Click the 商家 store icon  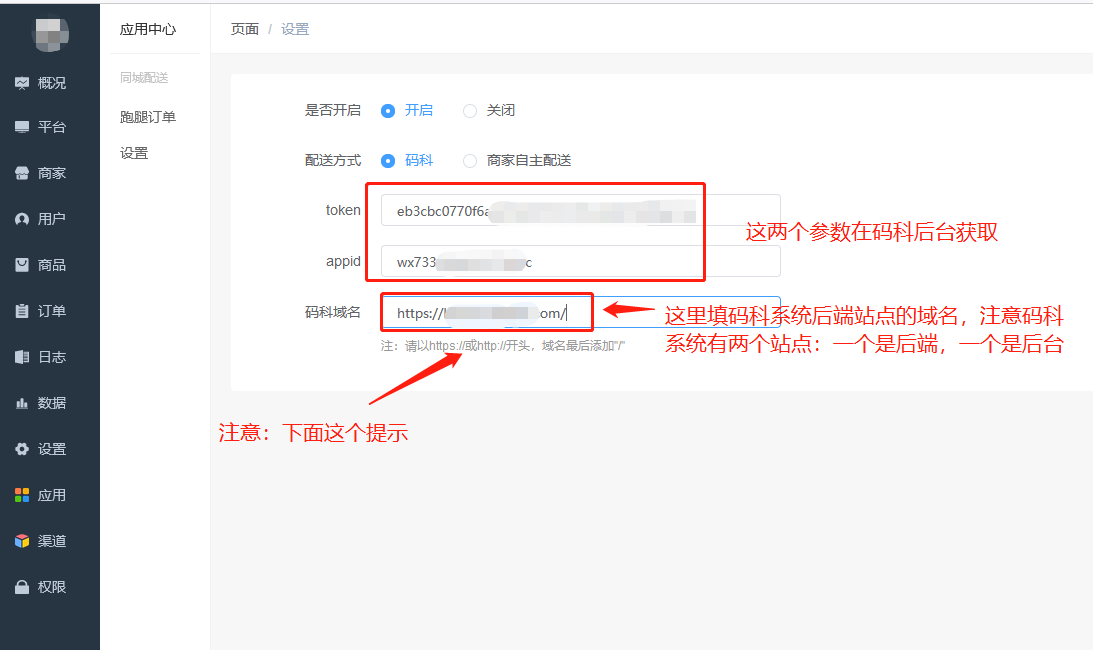[x=22, y=173]
